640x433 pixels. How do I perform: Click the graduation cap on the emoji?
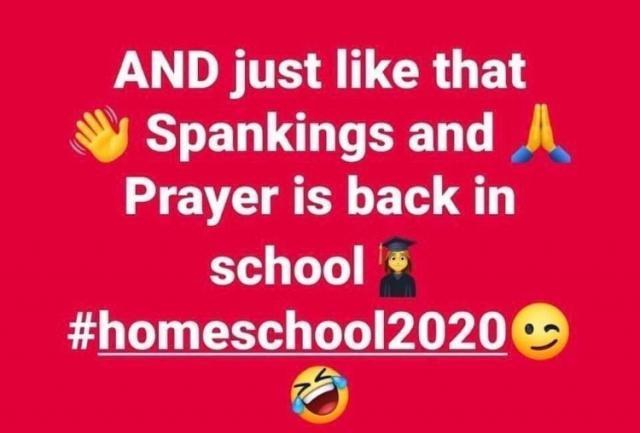398,244
